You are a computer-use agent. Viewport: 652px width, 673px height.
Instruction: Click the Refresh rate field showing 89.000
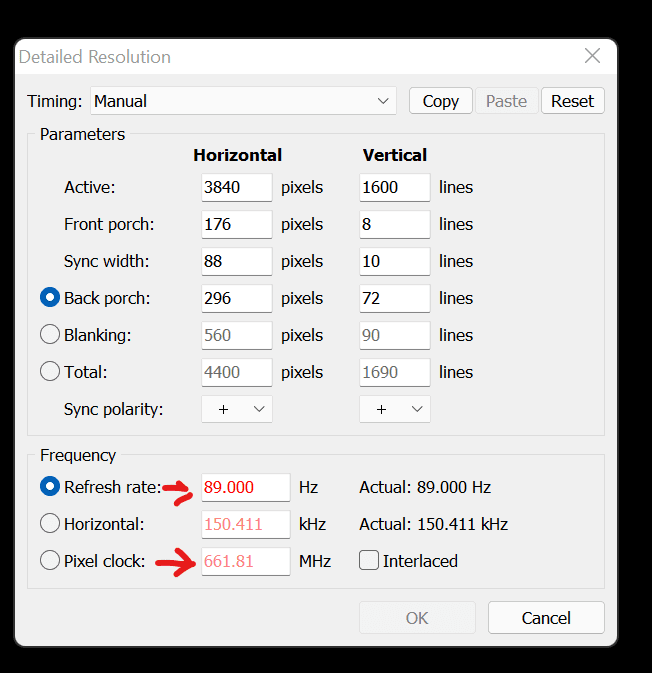pos(246,488)
